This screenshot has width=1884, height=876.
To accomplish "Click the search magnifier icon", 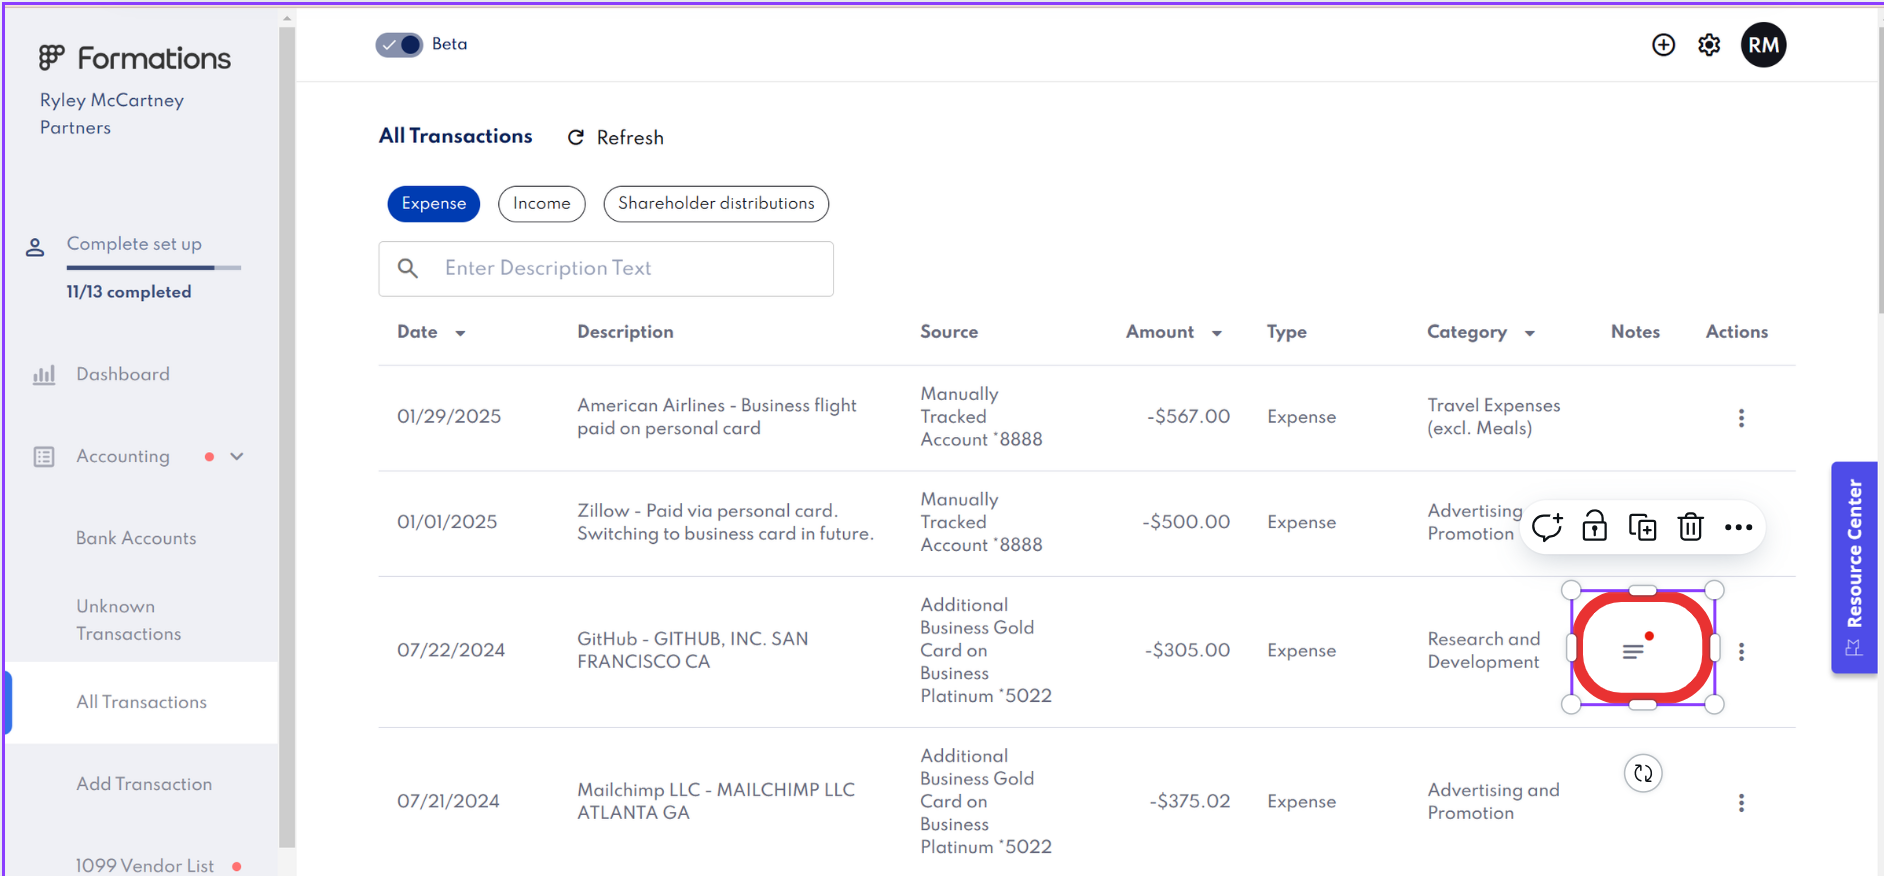I will (408, 268).
